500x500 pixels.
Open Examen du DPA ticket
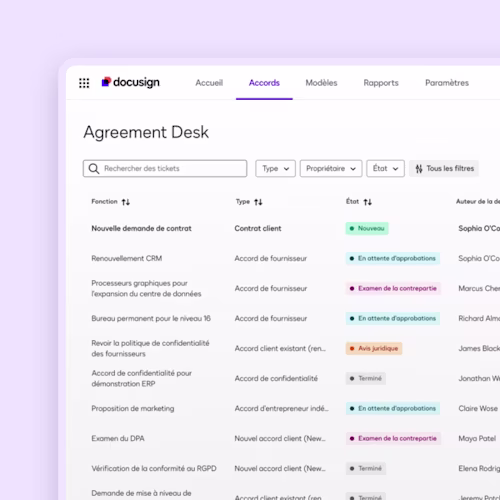(118, 438)
